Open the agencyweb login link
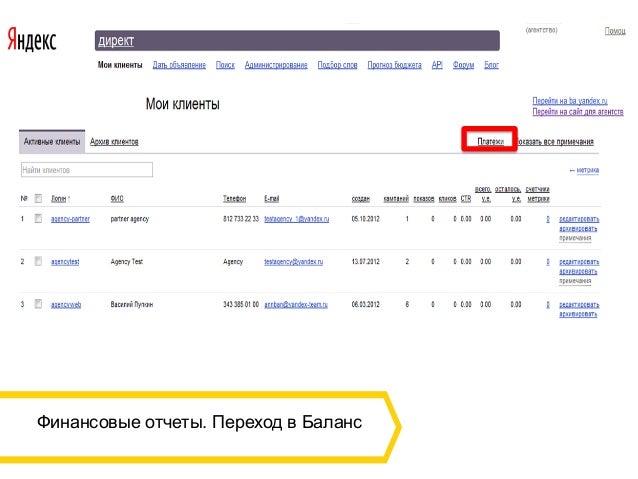 point(66,304)
